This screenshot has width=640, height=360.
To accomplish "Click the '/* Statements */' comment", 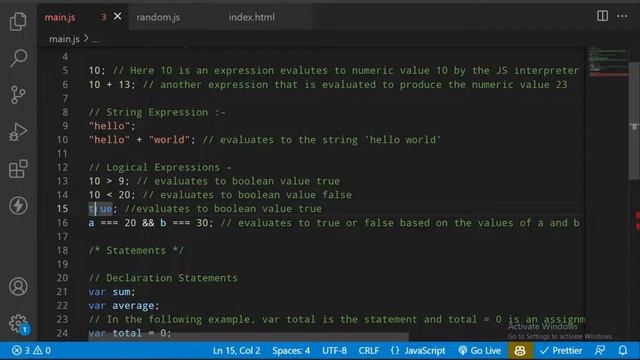I will pos(136,250).
